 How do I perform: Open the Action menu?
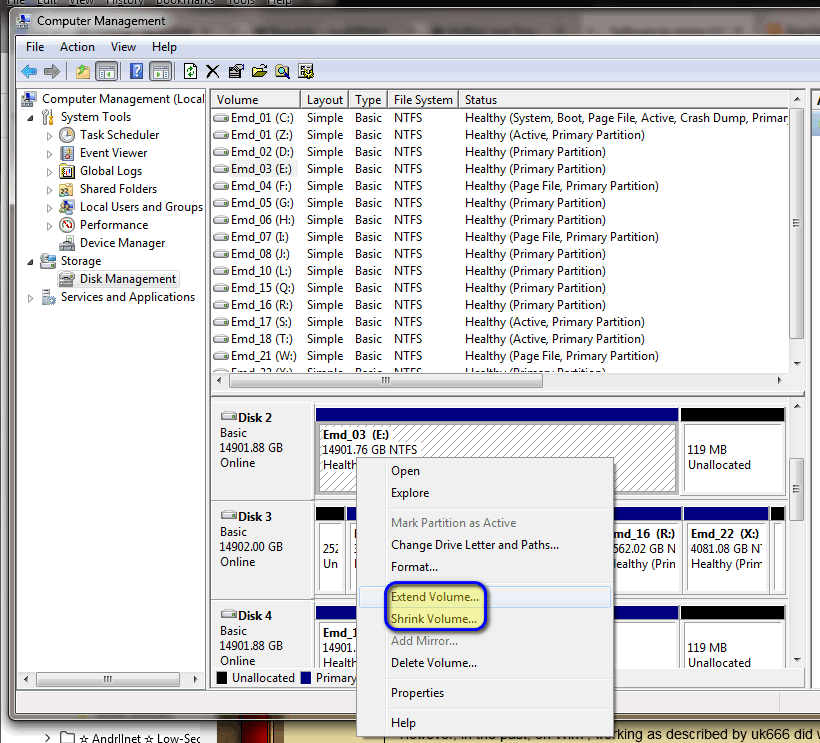(x=77, y=47)
